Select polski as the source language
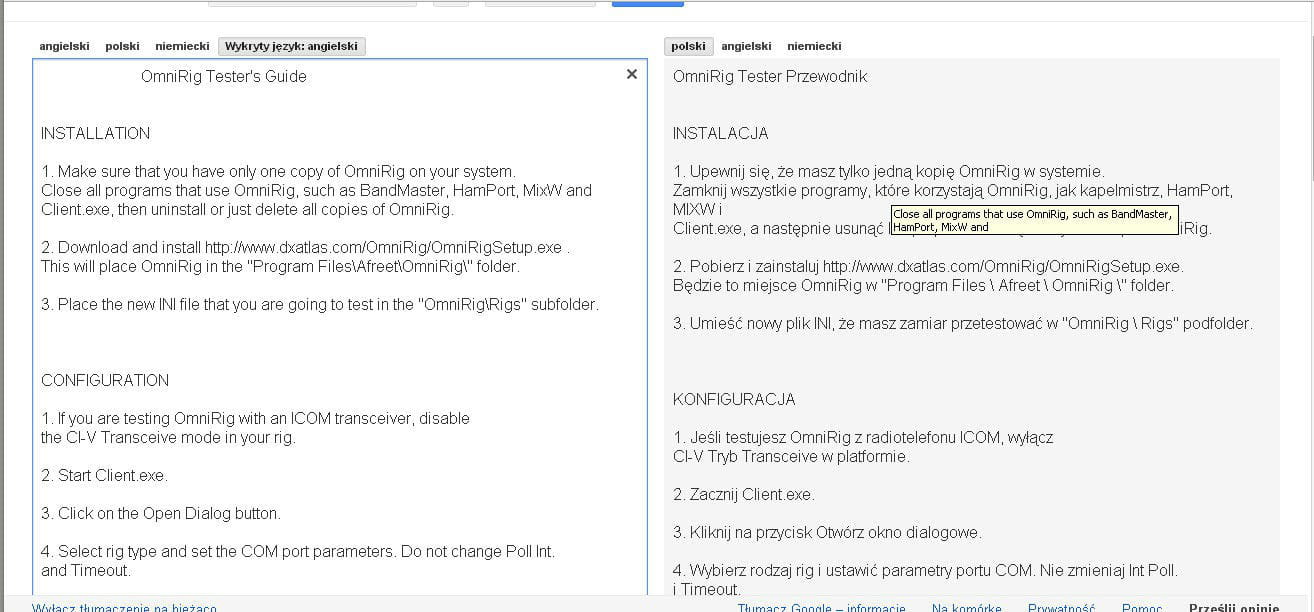Image resolution: width=1314 pixels, height=612 pixels. point(122,46)
